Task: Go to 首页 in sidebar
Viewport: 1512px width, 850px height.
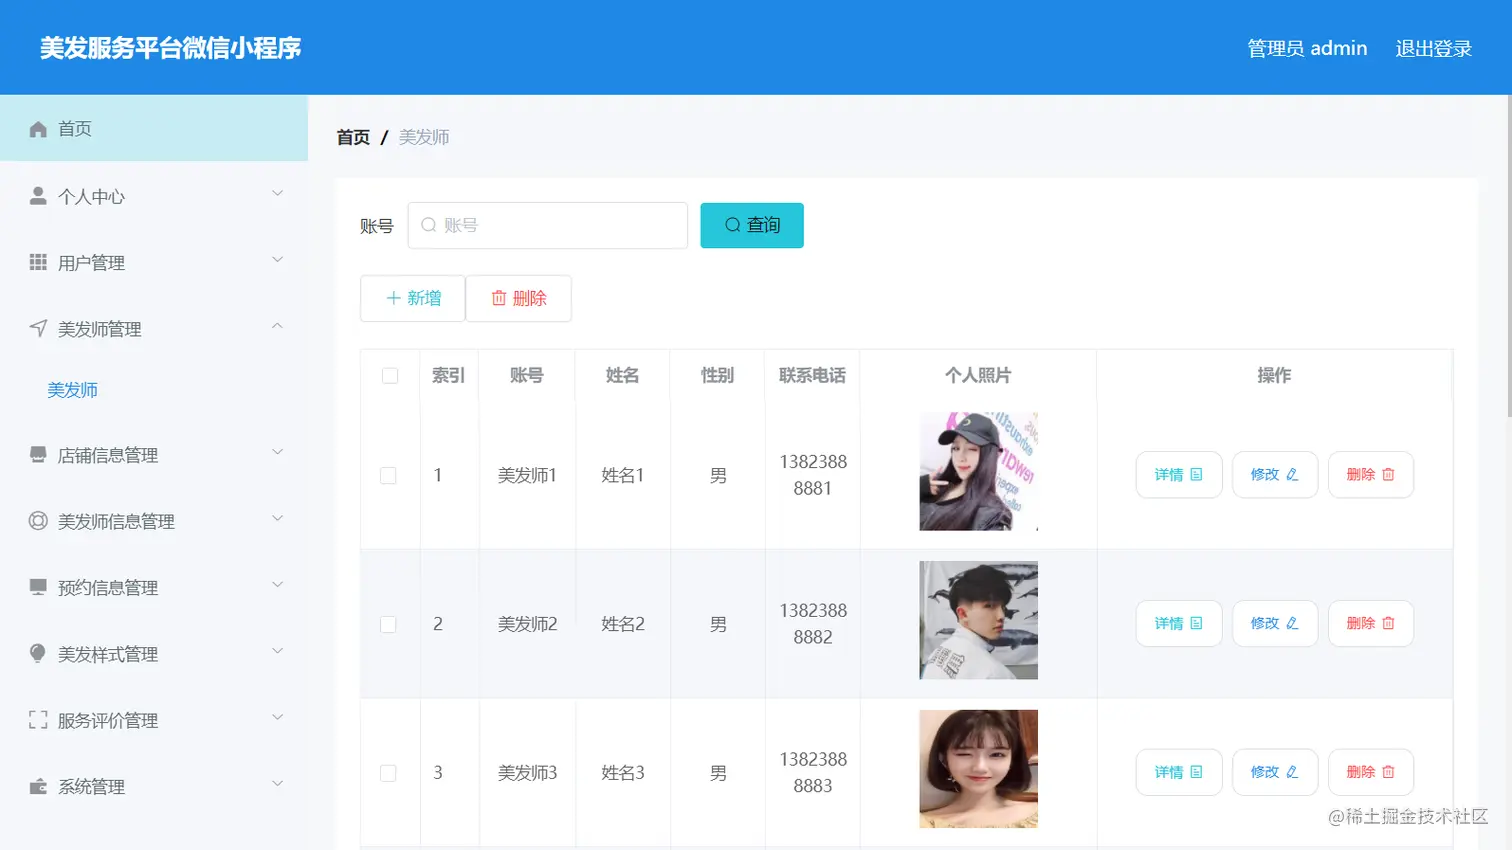Action: click(x=154, y=129)
